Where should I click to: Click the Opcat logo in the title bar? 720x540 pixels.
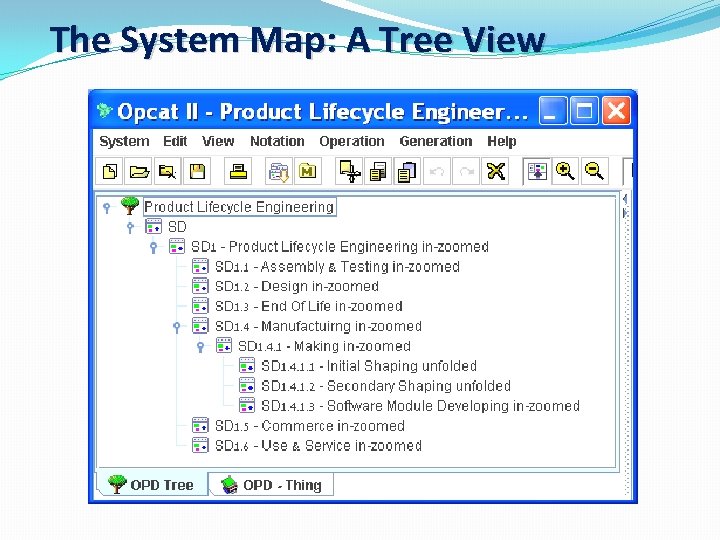(104, 110)
